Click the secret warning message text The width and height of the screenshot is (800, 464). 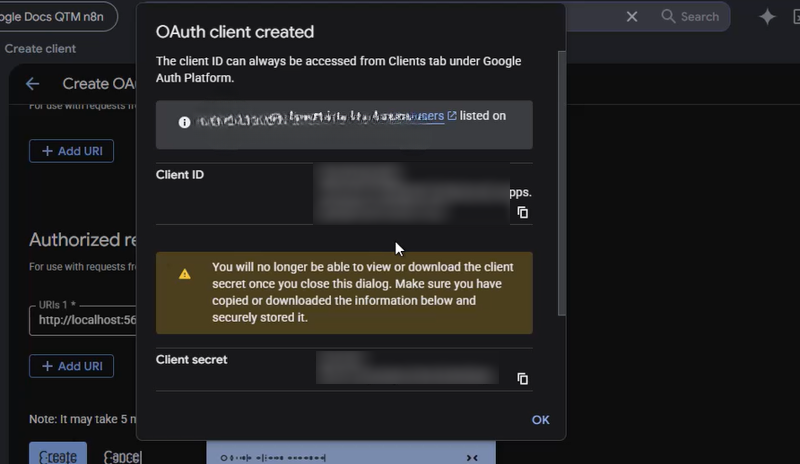tap(363, 292)
